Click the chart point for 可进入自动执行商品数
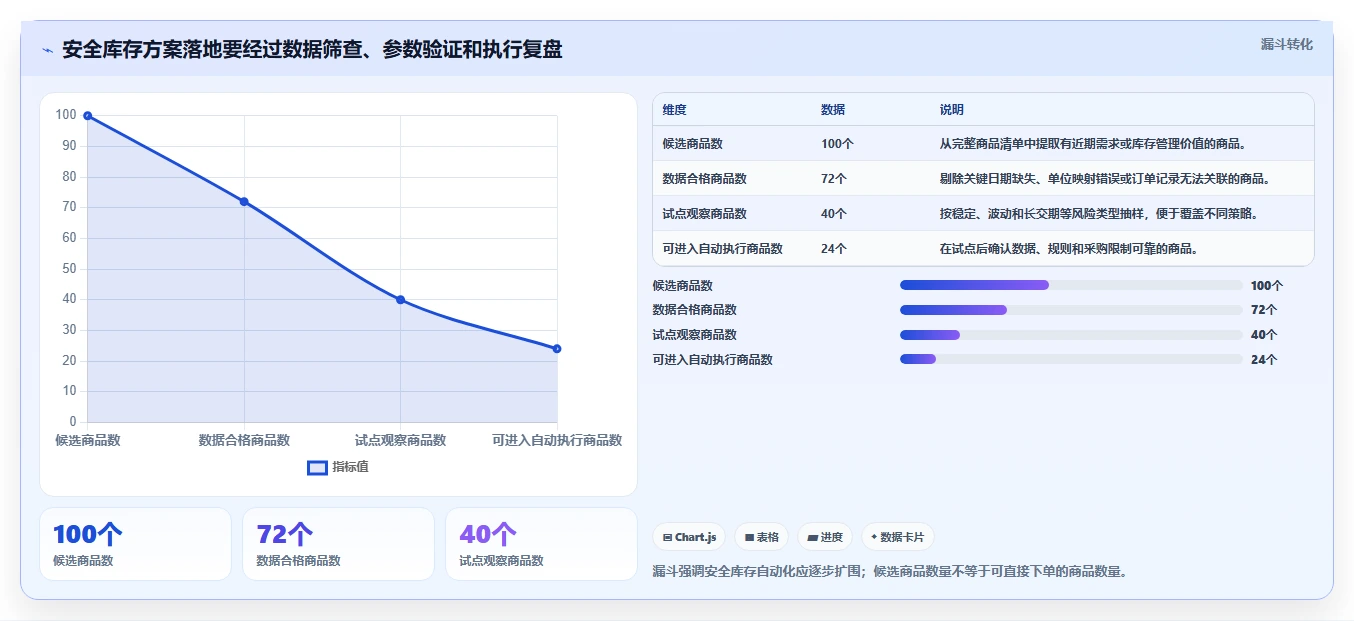The image size is (1354, 621). tap(557, 349)
